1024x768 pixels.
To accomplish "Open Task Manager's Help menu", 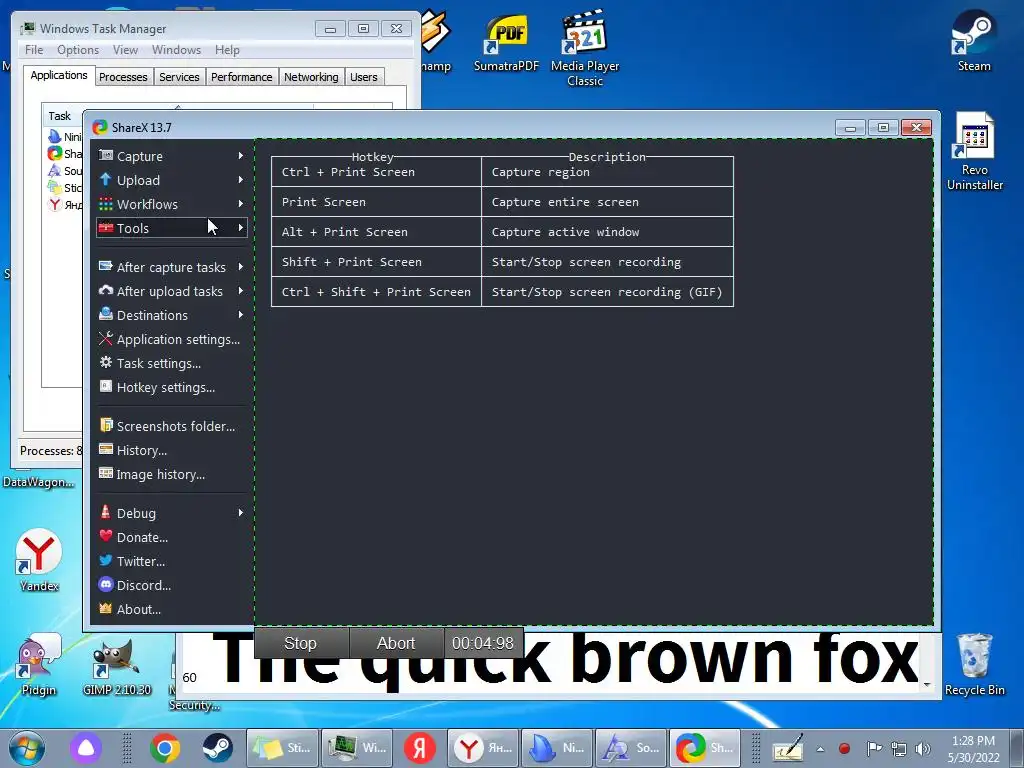I will coord(227,50).
